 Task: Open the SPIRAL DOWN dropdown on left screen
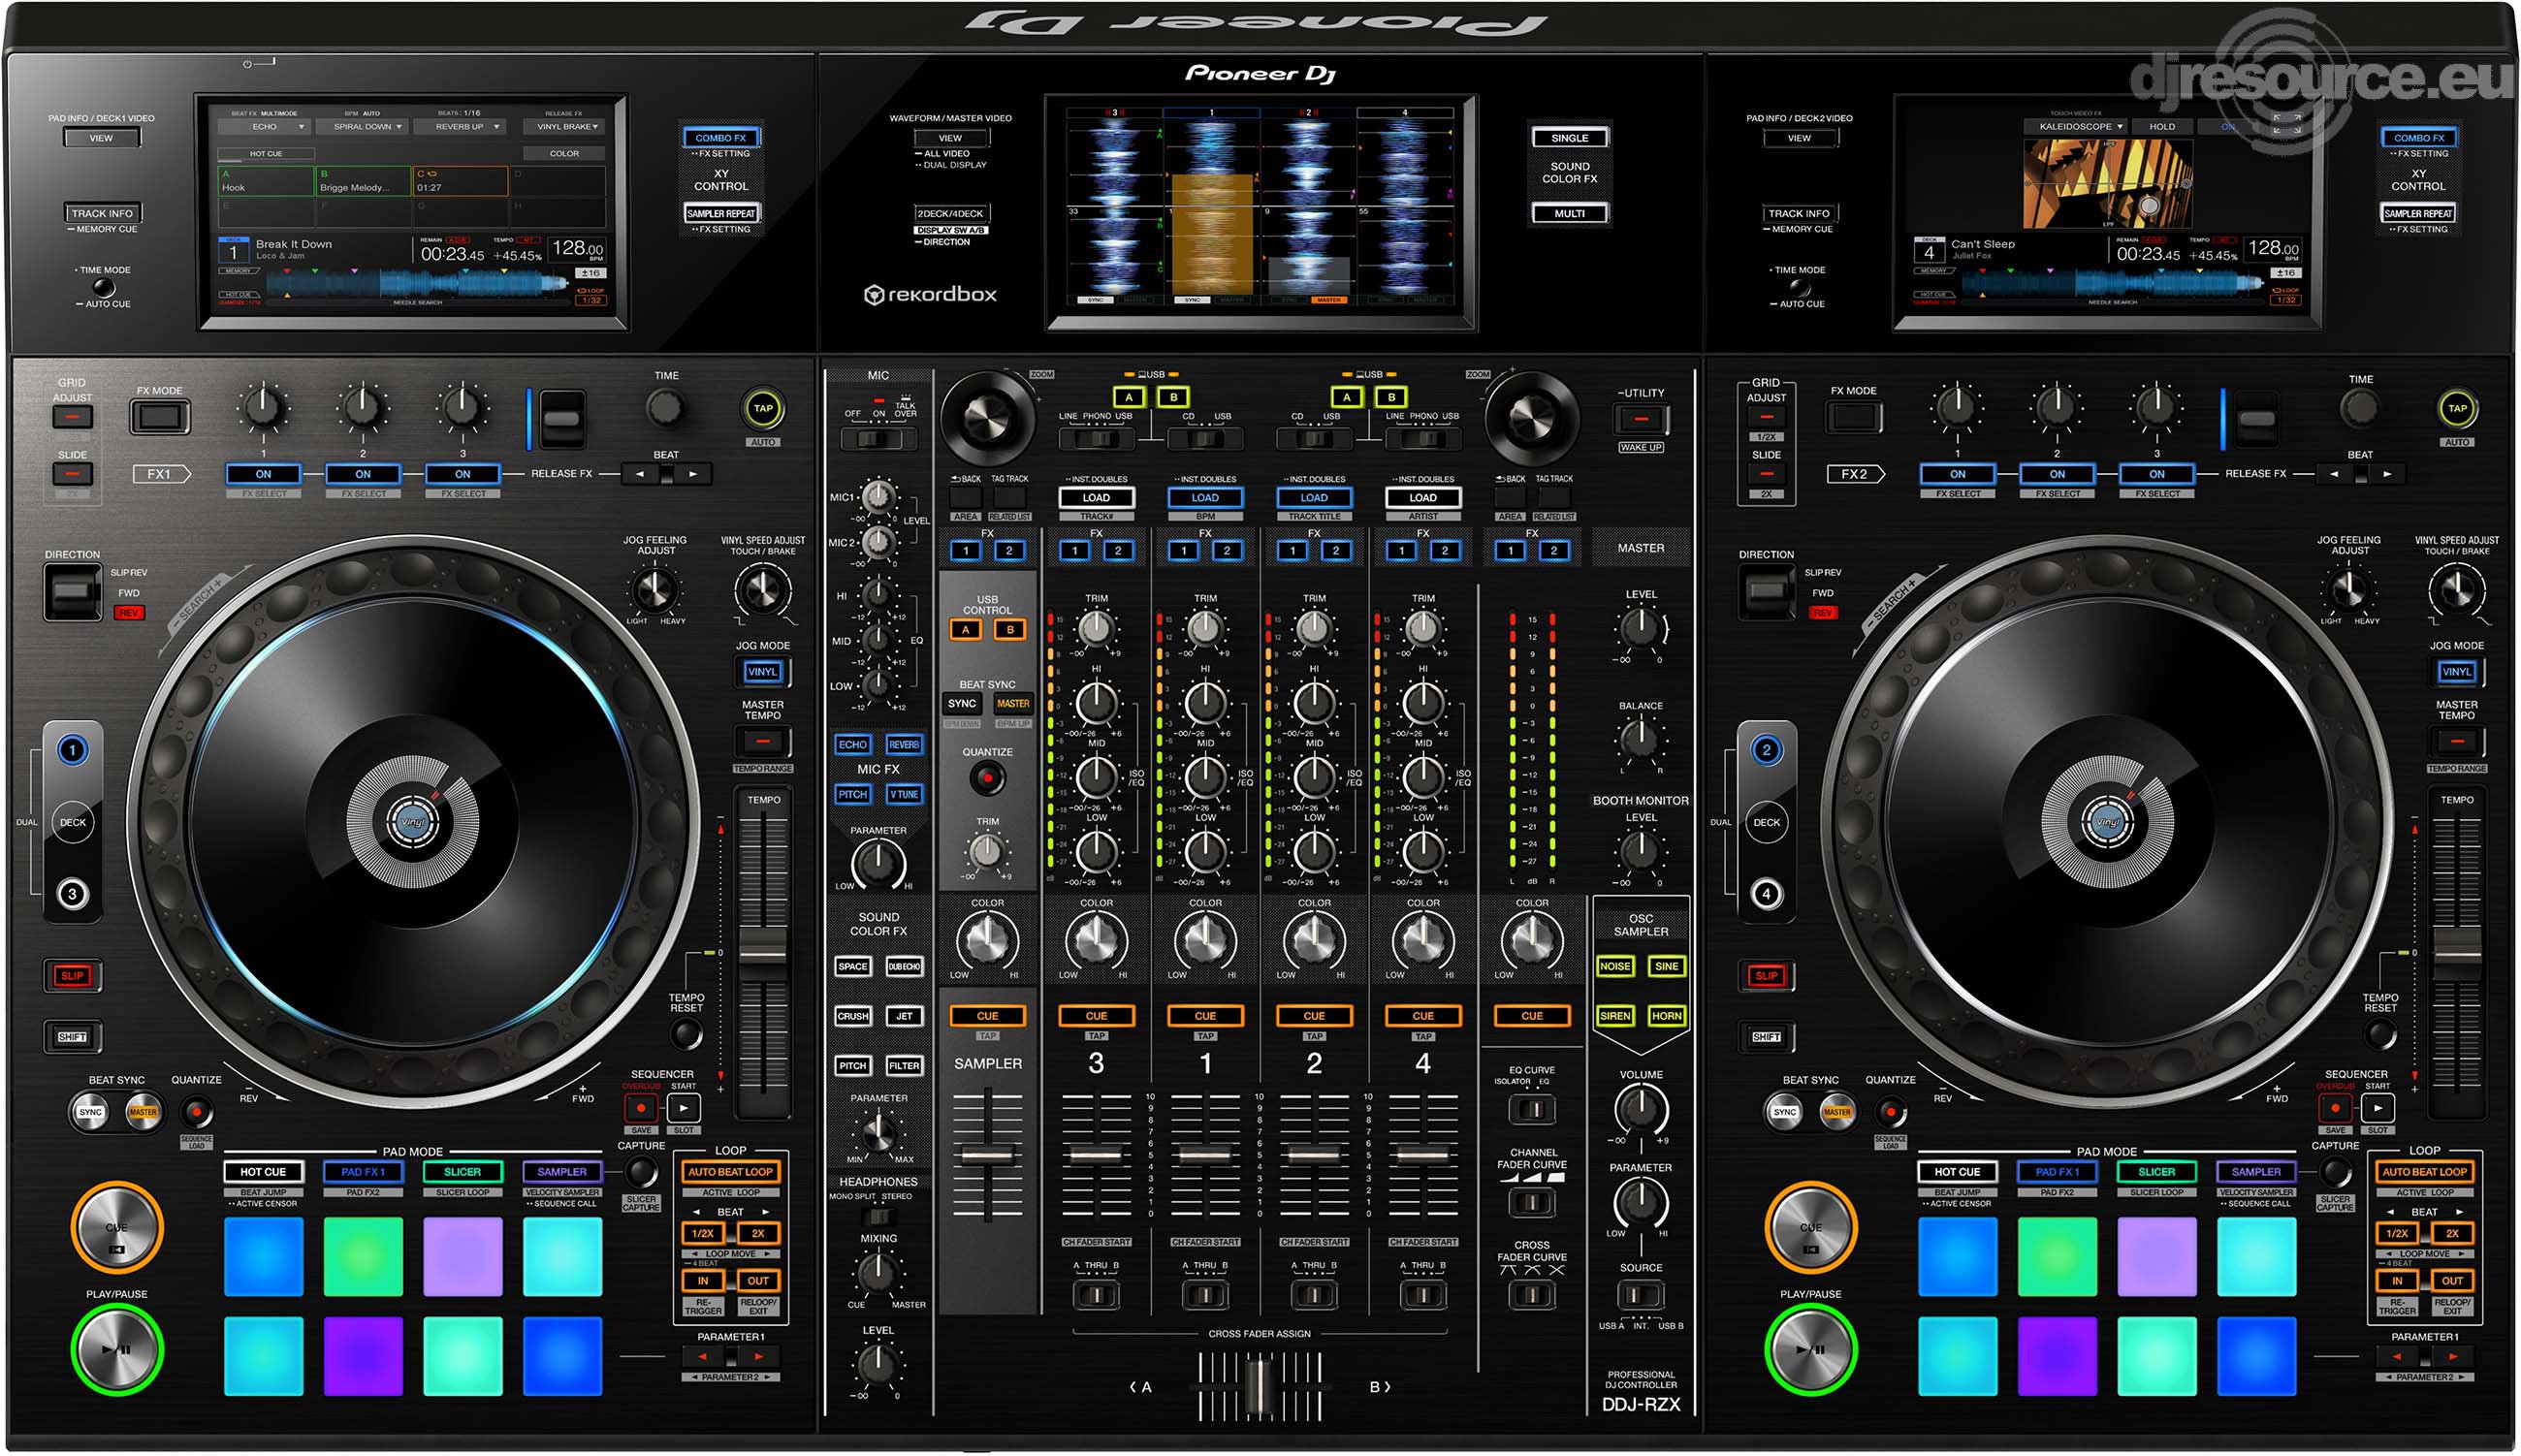coord(361,127)
